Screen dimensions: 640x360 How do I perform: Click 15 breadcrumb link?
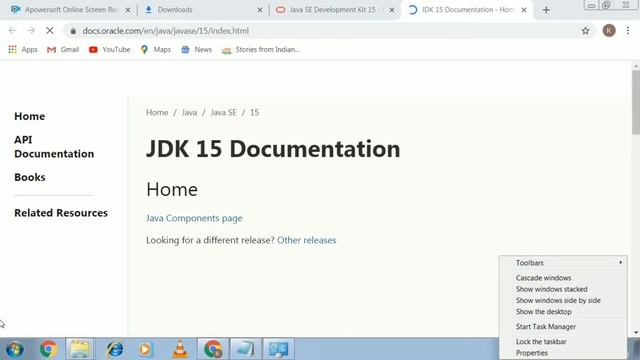click(254, 113)
